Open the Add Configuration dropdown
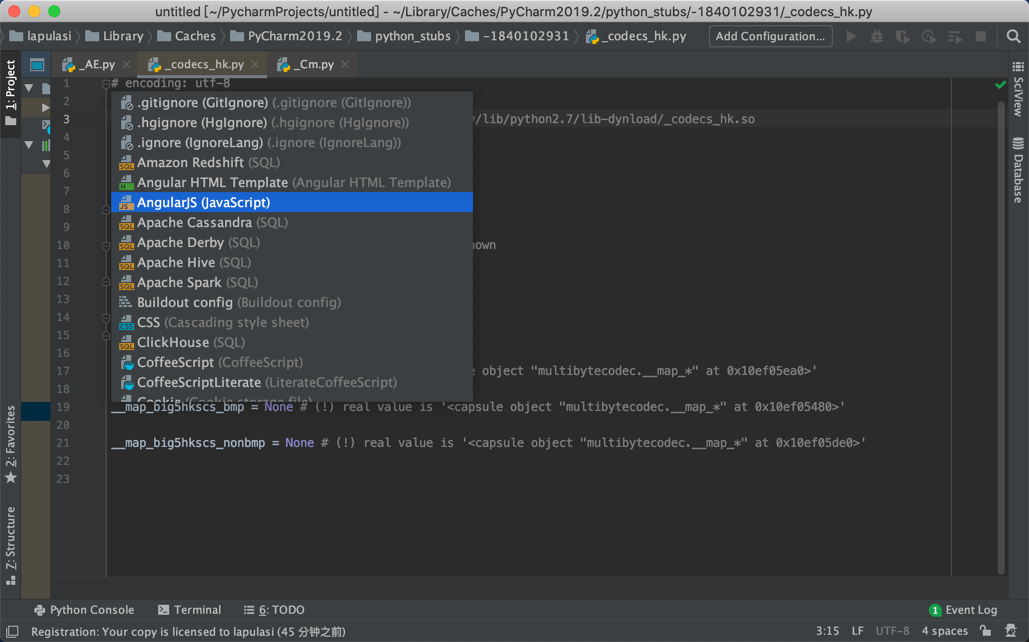Screen dimensions: 1029x642 770,36
